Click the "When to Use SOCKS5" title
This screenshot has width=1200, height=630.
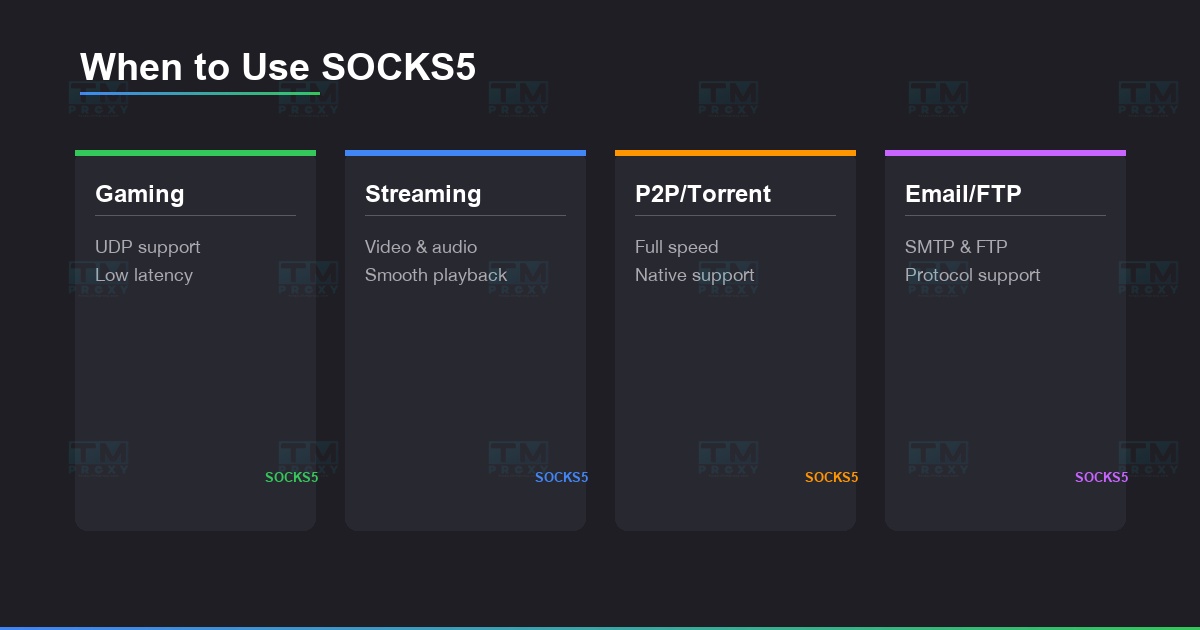[278, 67]
